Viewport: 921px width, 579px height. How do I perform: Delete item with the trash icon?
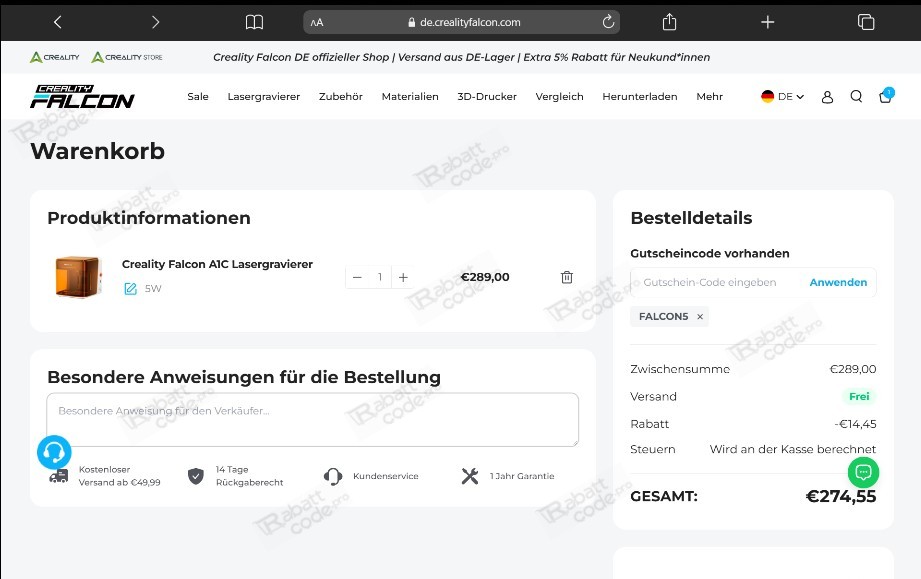point(567,277)
